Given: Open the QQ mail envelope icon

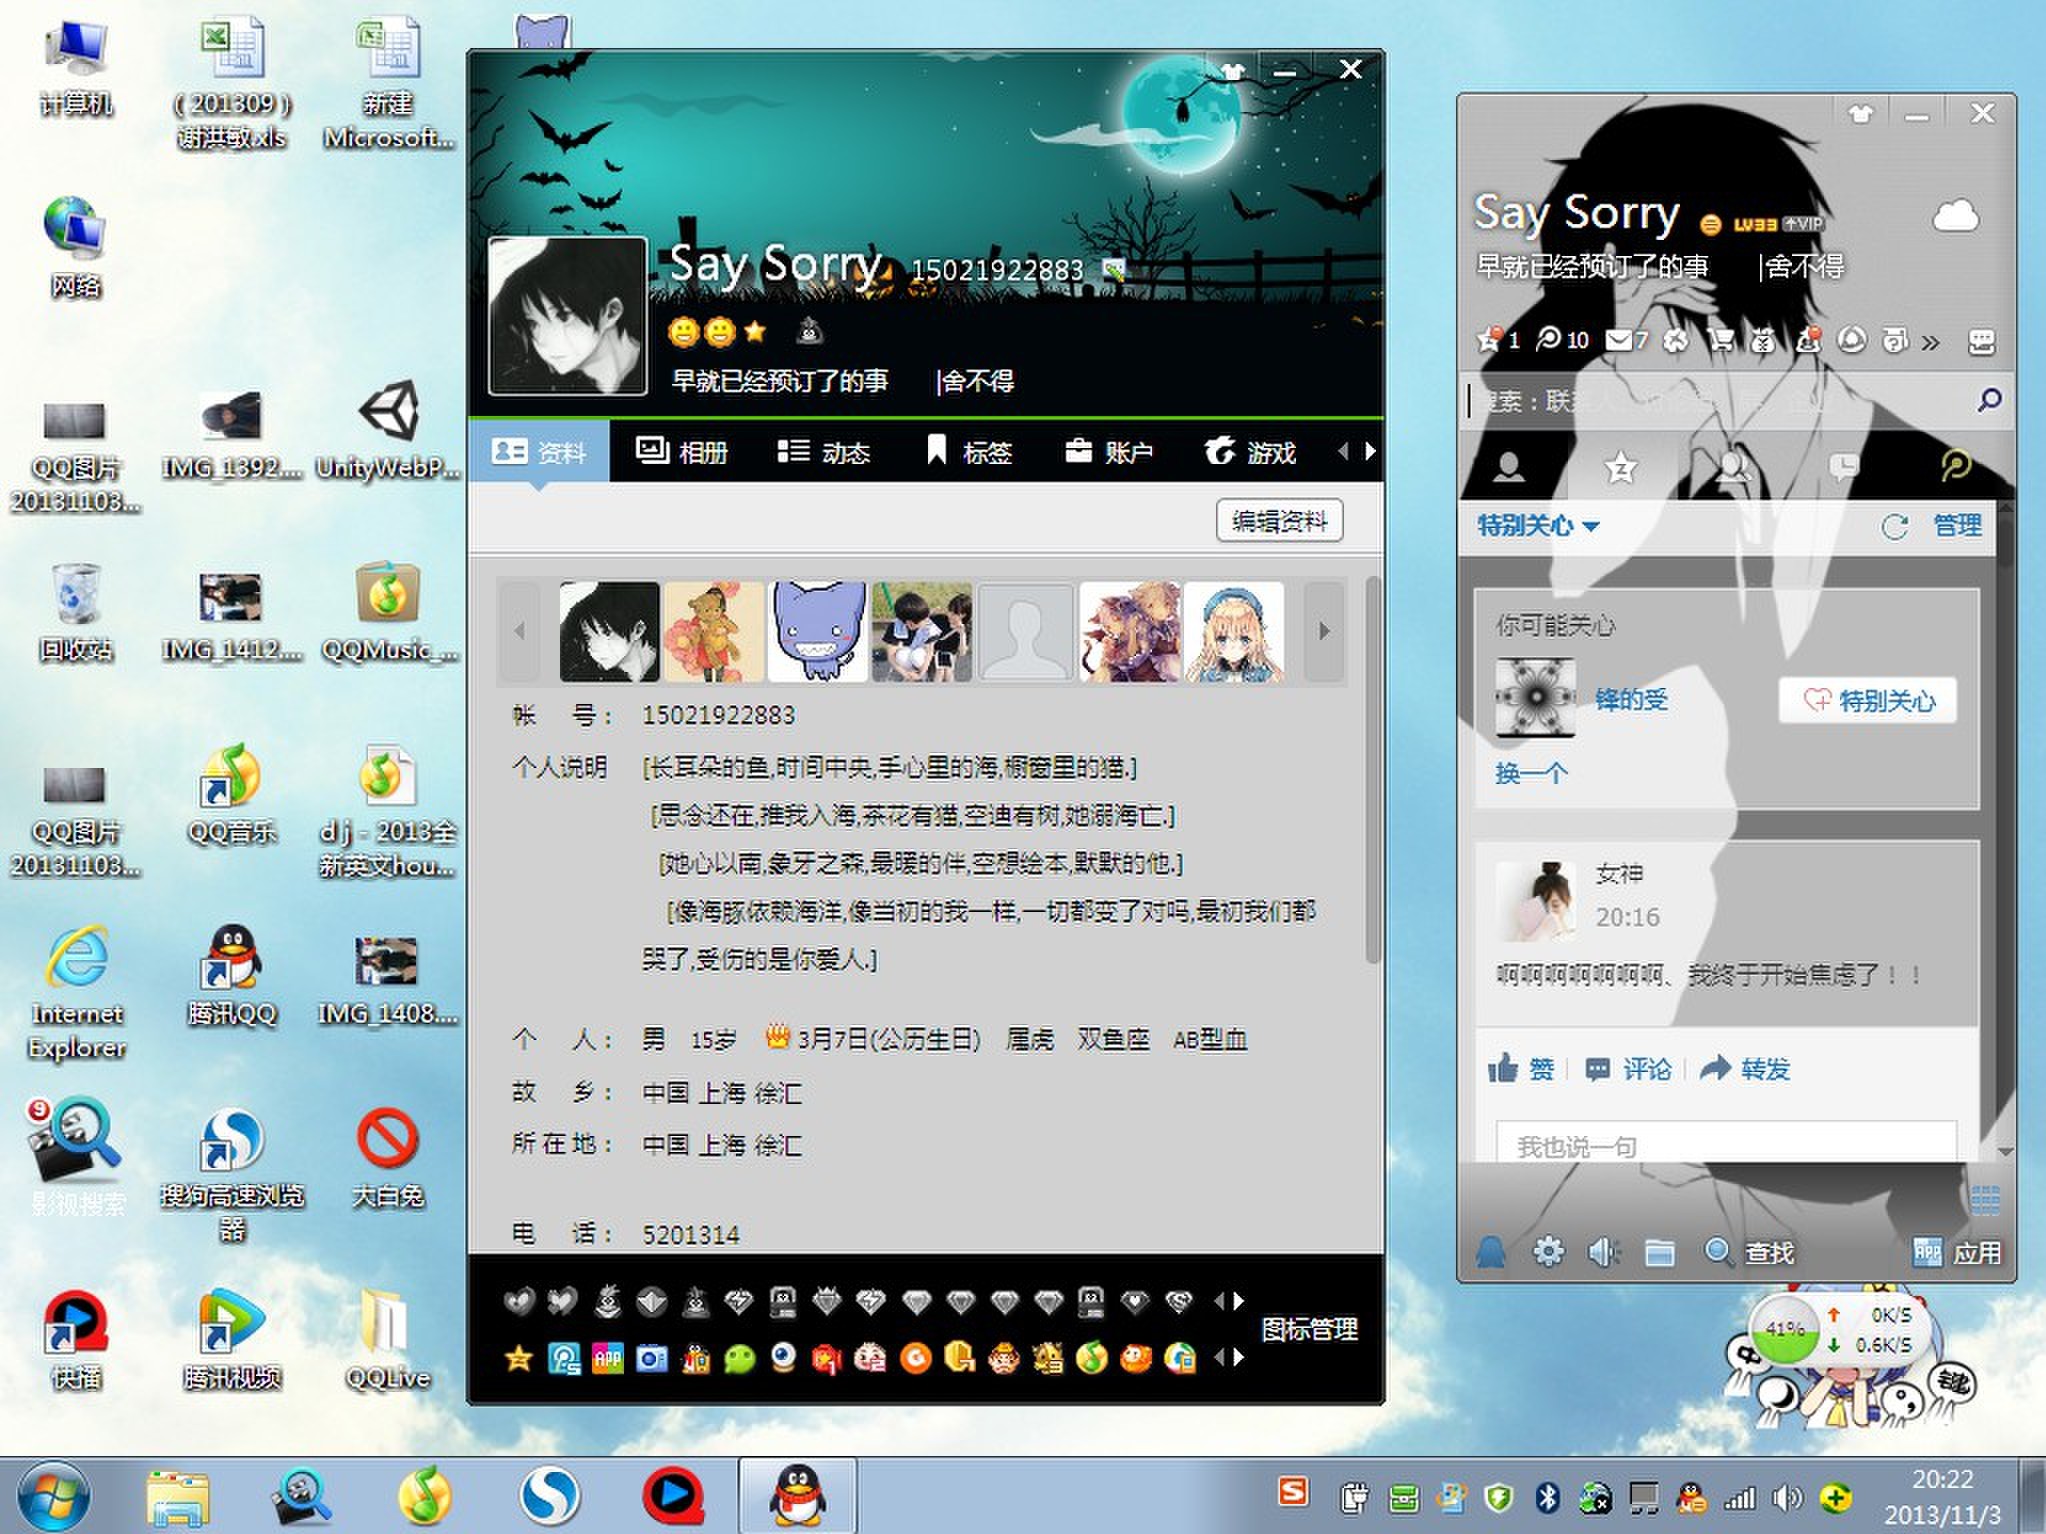Looking at the screenshot, I should point(1619,340).
